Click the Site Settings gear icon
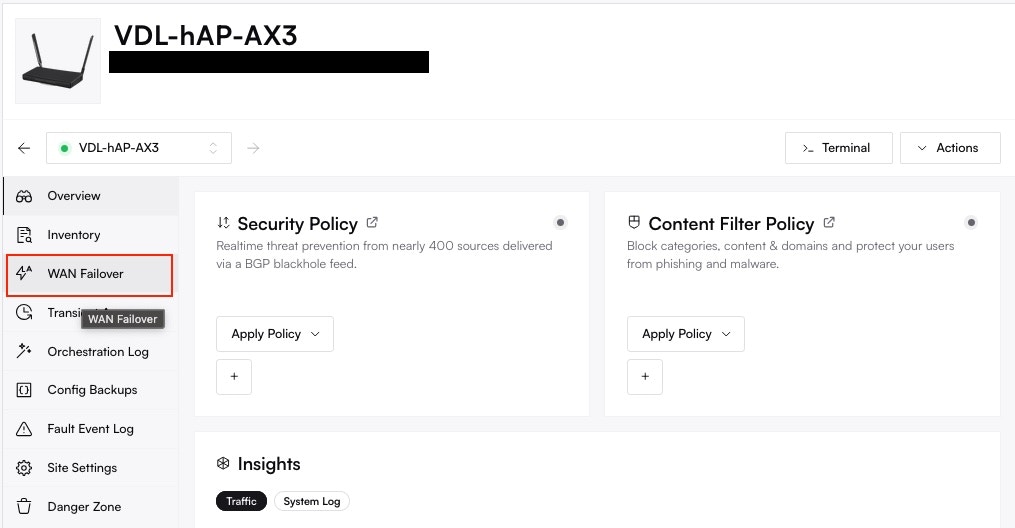Screen dimensions: 1015x528 coord(25,468)
